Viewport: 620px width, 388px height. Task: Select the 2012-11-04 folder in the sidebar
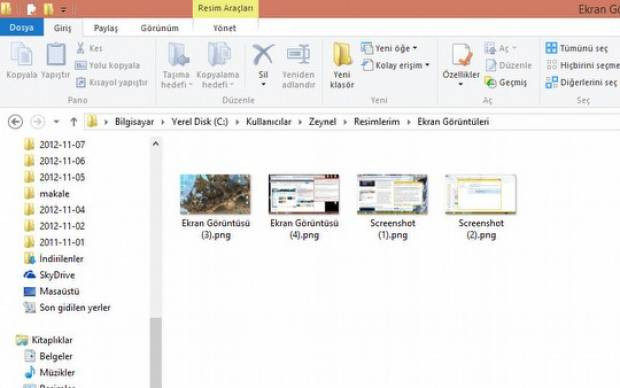54,210
